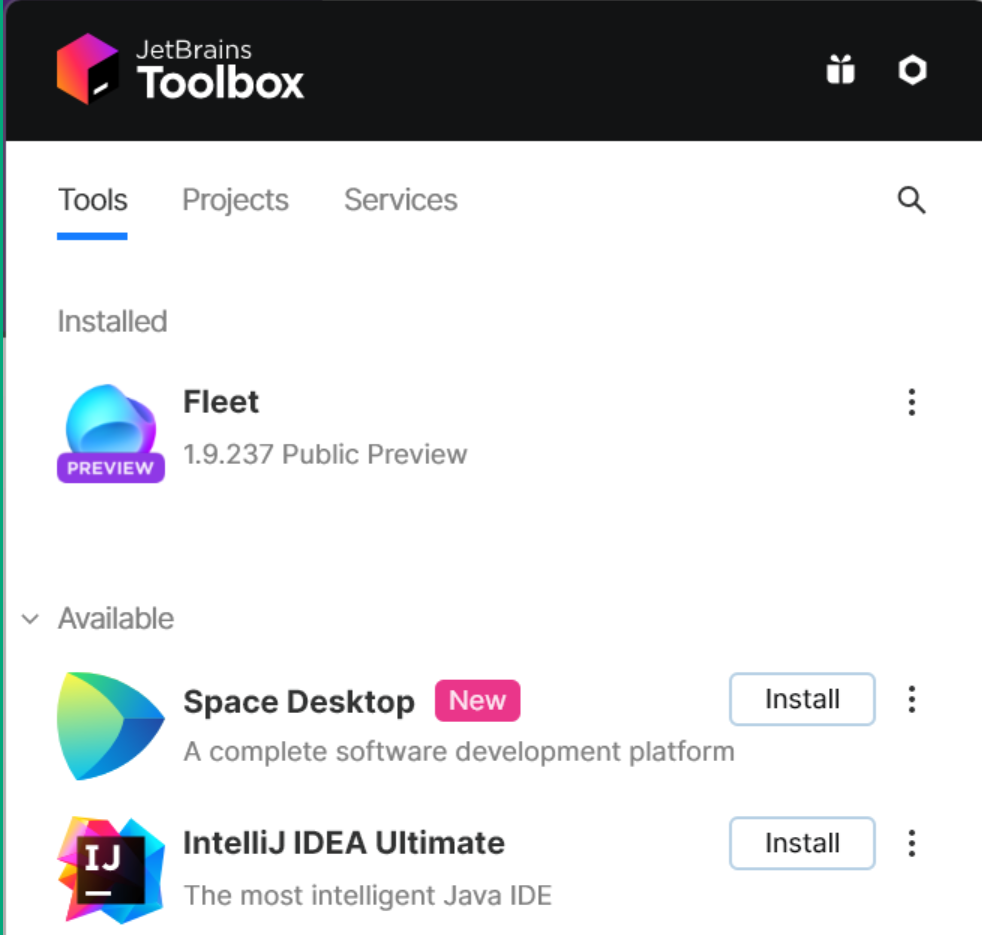Switch to the Projects tab

coord(235,200)
